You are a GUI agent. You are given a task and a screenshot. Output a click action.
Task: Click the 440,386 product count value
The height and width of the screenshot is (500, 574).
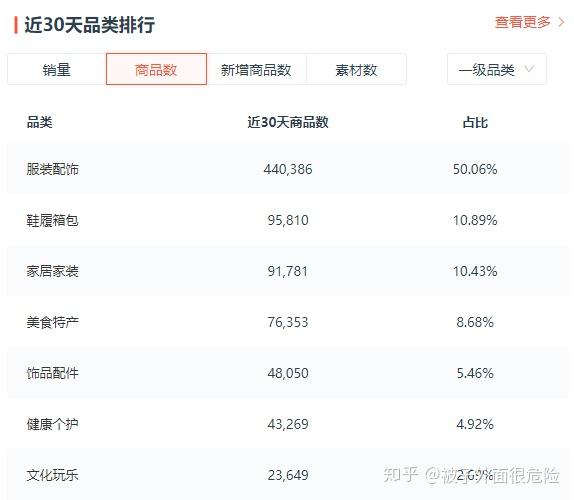tap(288, 169)
